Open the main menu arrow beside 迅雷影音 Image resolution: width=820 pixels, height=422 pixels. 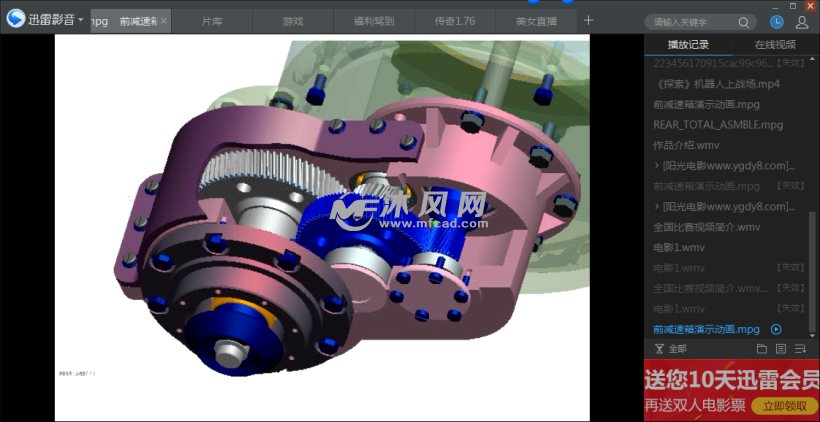pos(81,20)
